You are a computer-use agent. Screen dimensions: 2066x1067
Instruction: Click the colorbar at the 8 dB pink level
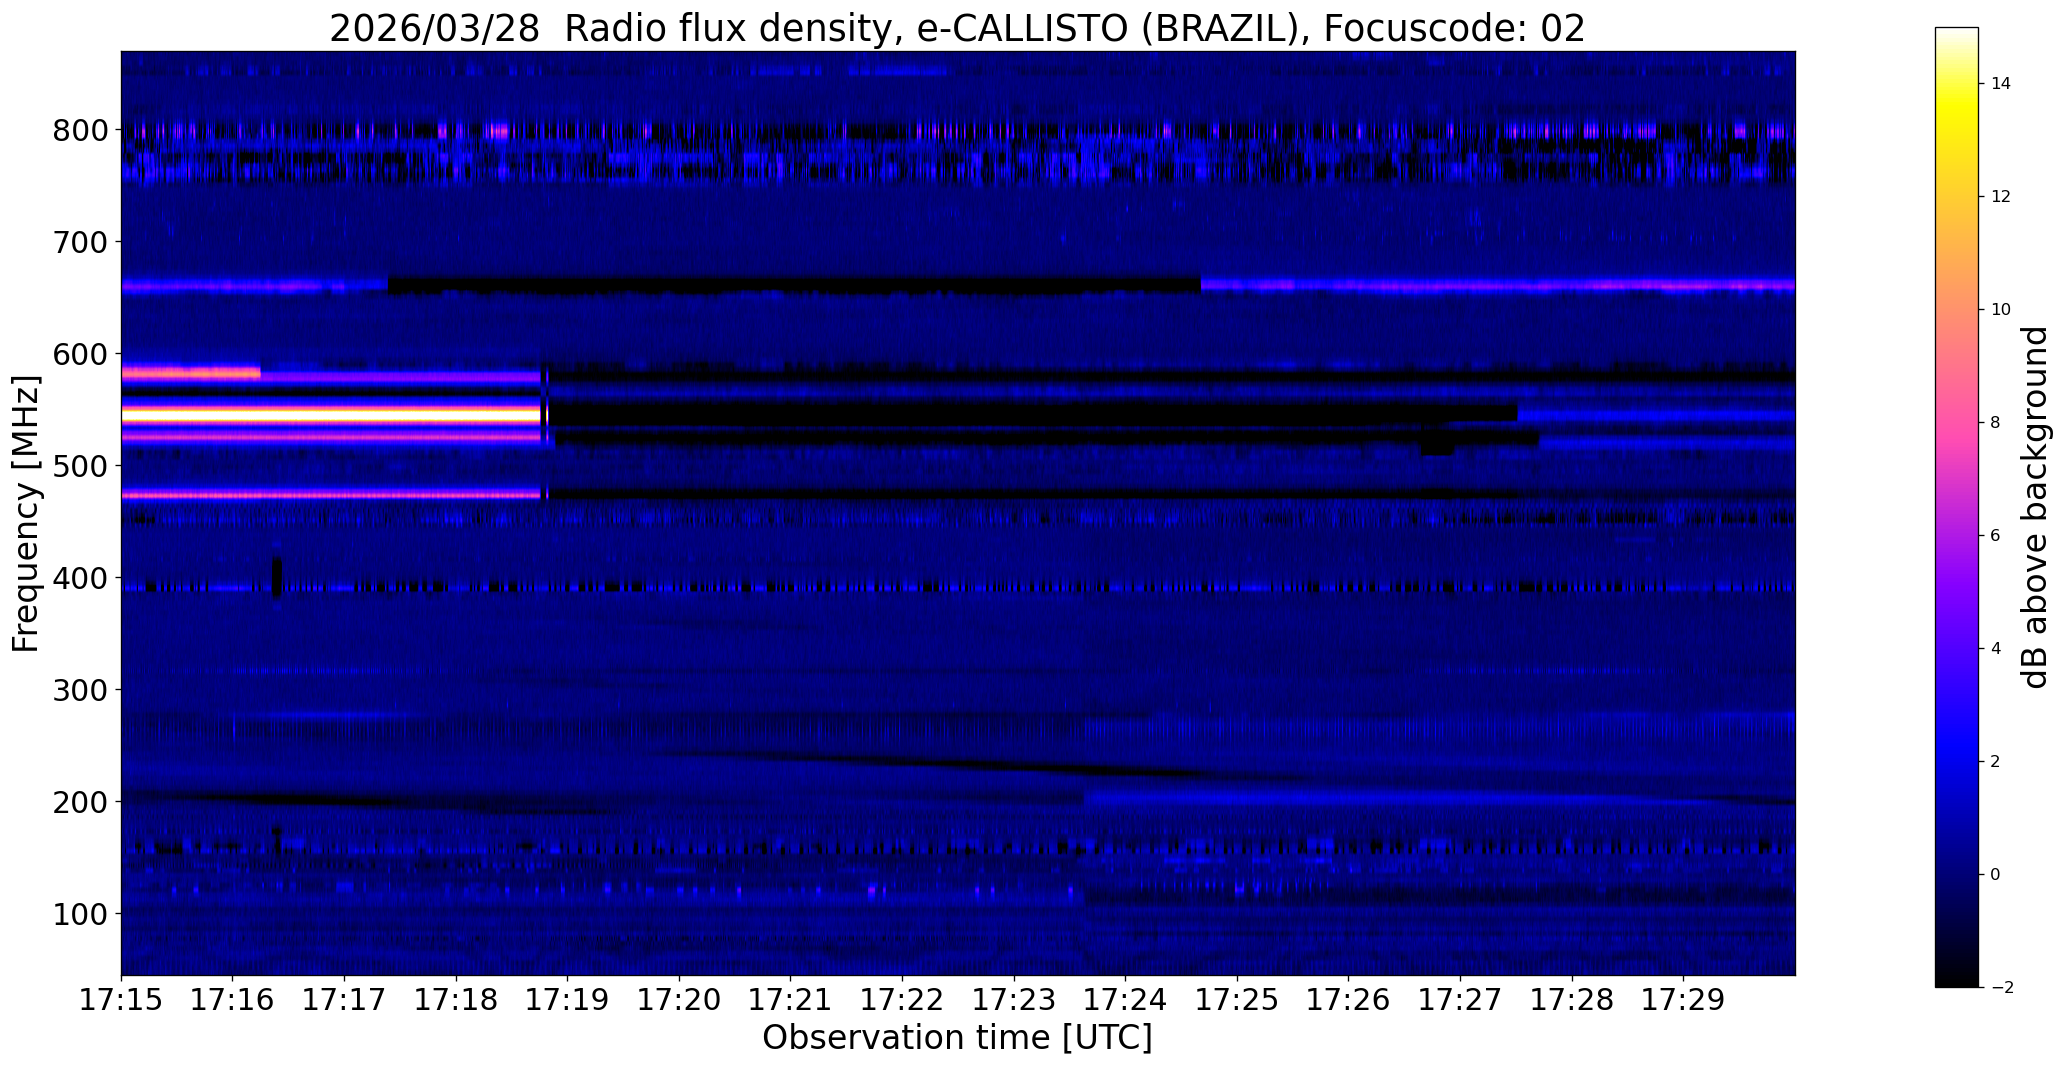click(x=1957, y=422)
